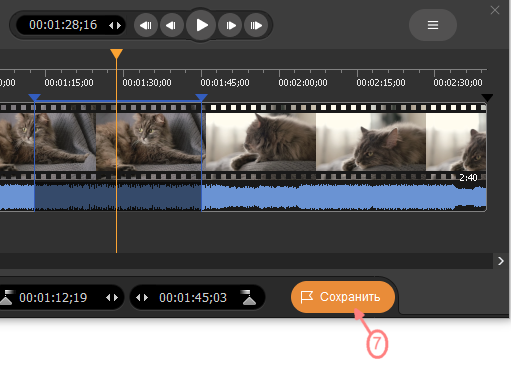Click ruler label 00:02:15;00
Viewport: 511px width, 370px height.
[381, 83]
